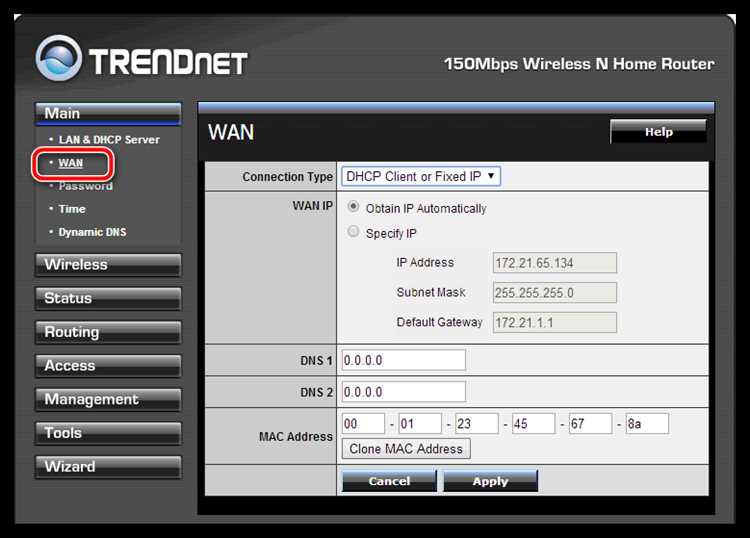Open the Management menu section
The image size is (750, 538).
[x=108, y=400]
